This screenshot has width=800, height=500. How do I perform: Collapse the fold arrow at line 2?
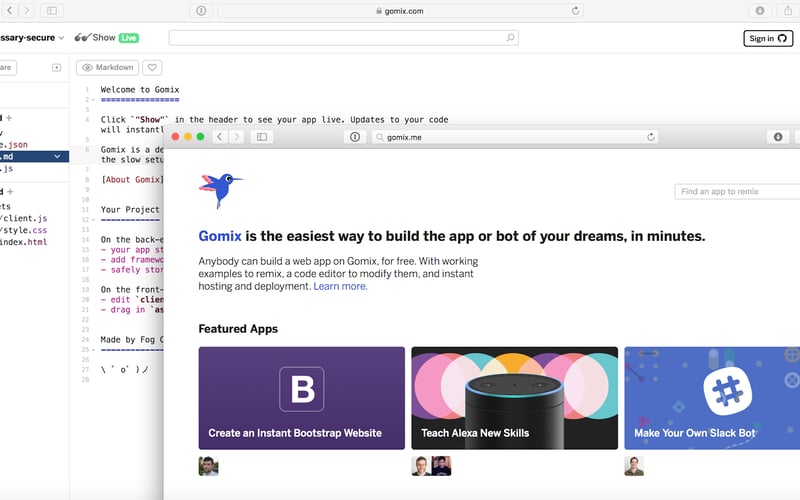[93, 99]
